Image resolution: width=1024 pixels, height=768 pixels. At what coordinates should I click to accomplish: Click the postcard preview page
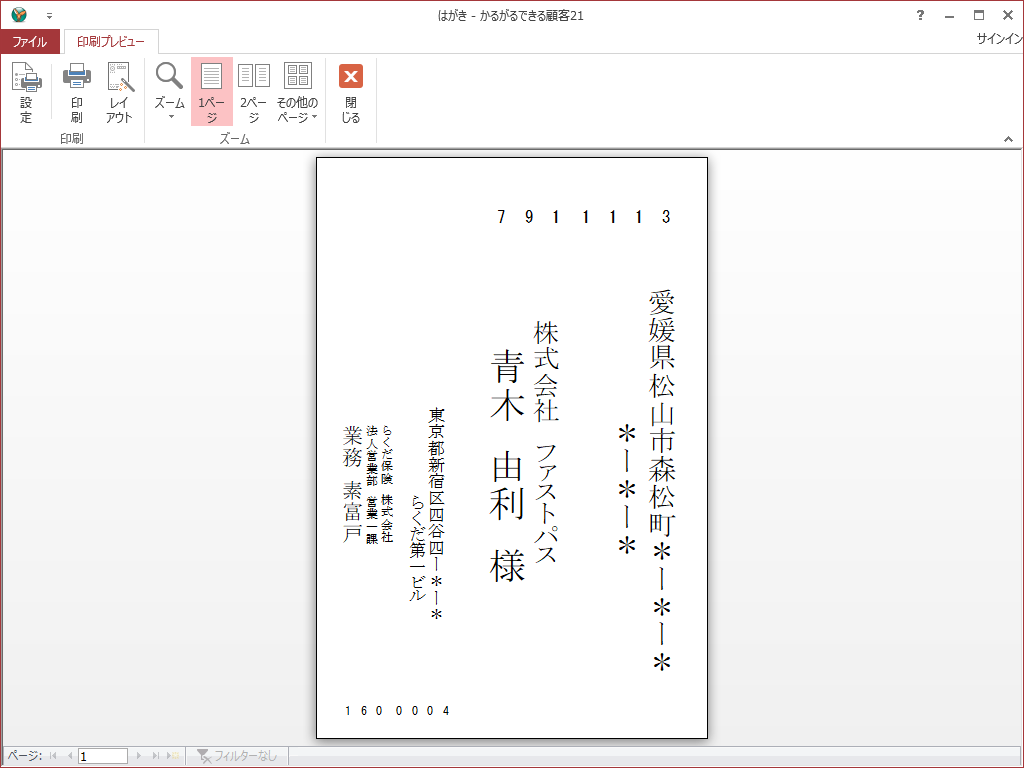click(x=511, y=448)
